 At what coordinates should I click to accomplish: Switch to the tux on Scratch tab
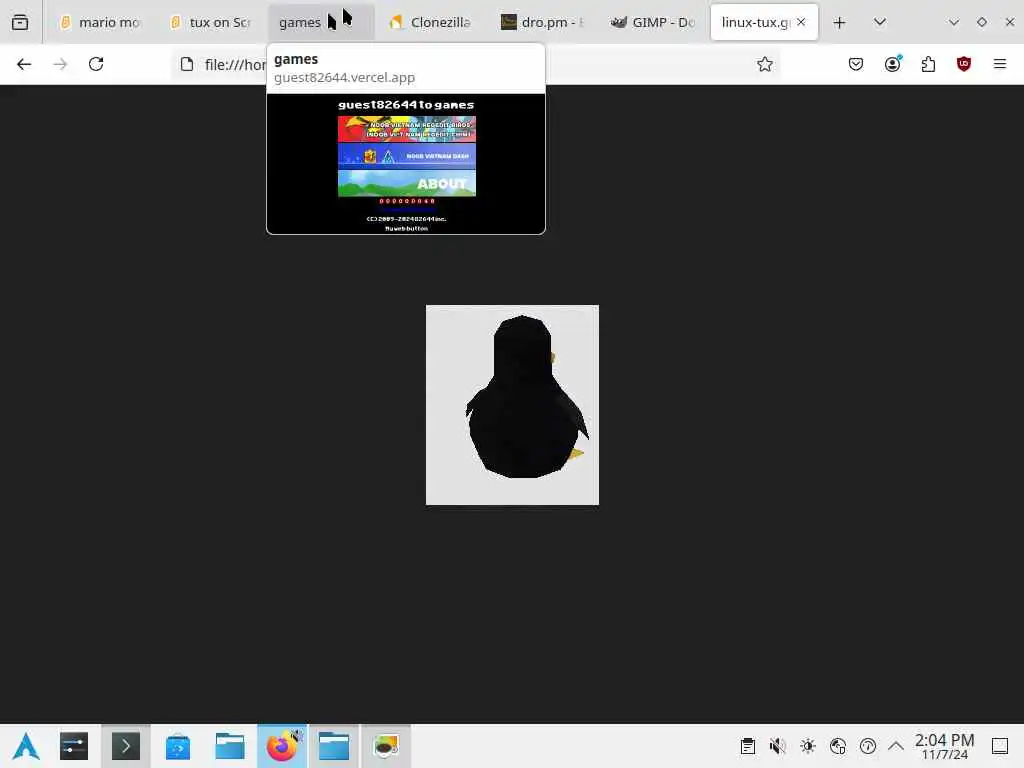(212, 22)
